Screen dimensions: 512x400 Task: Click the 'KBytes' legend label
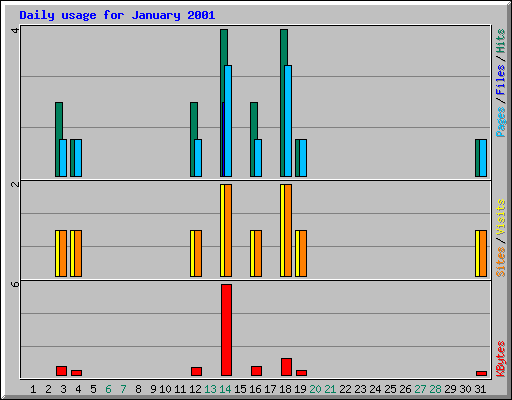click(x=500, y=359)
